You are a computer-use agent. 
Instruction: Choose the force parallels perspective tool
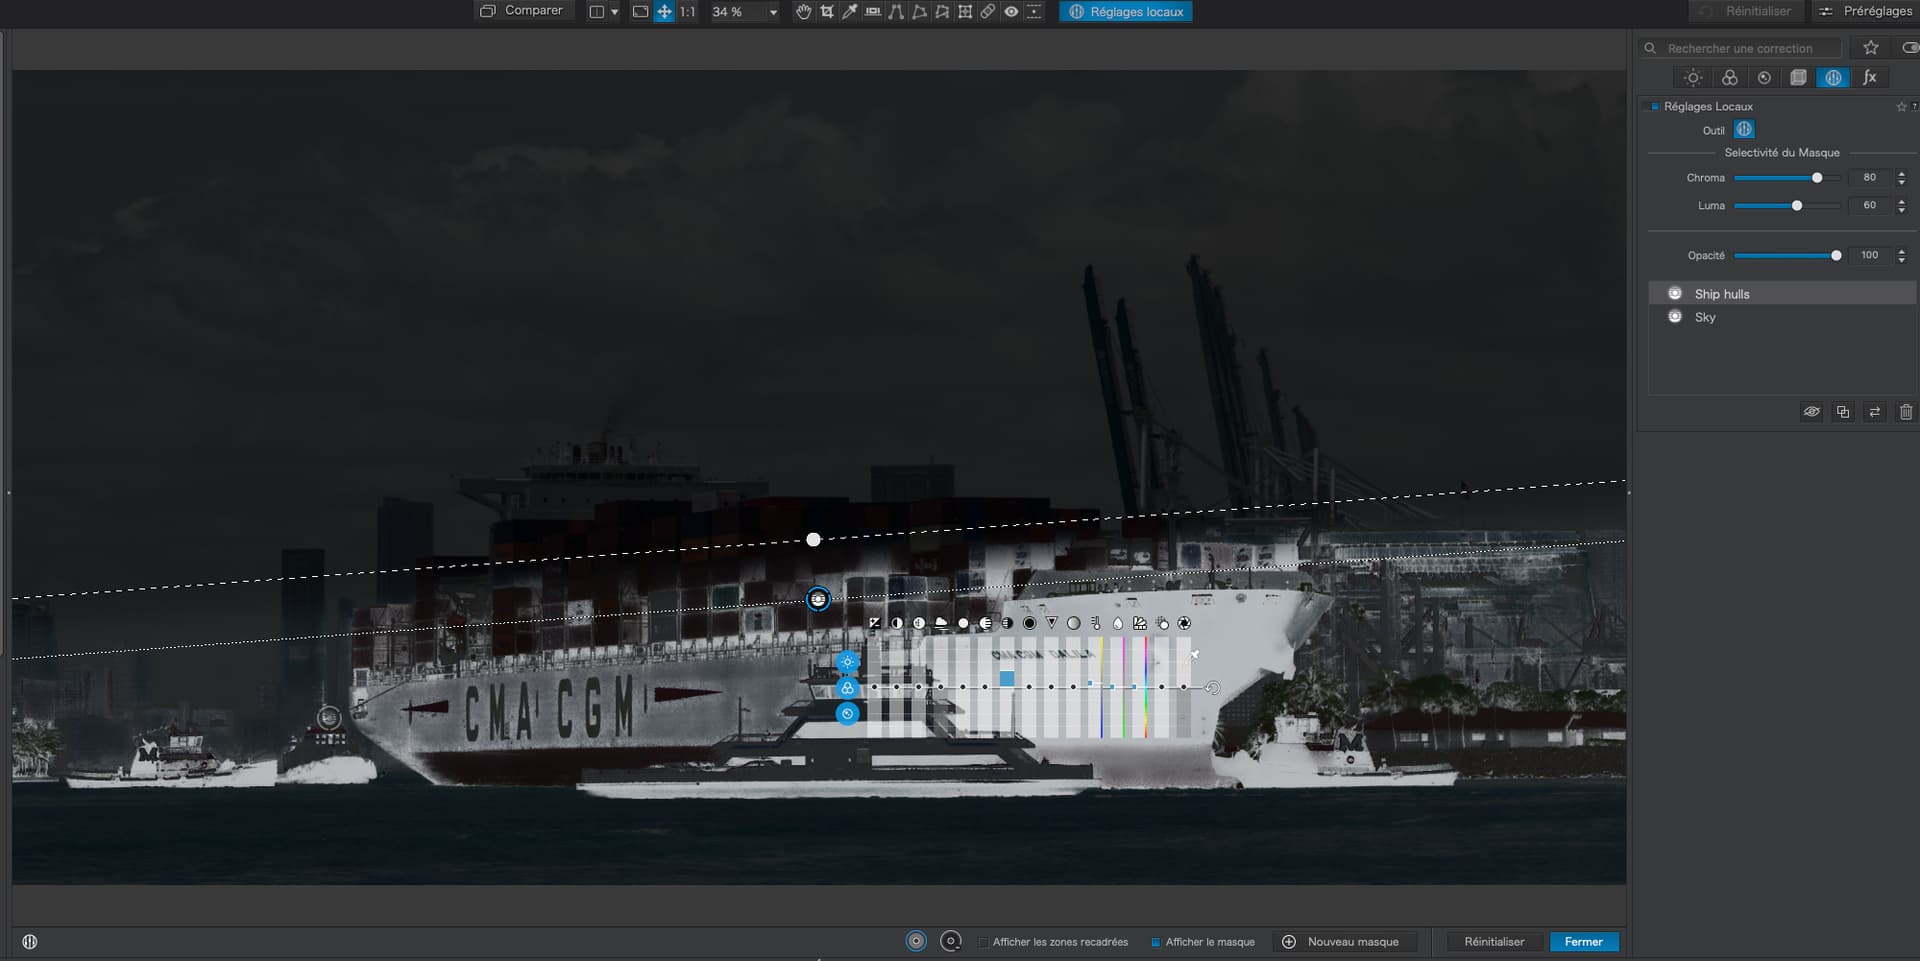click(896, 12)
